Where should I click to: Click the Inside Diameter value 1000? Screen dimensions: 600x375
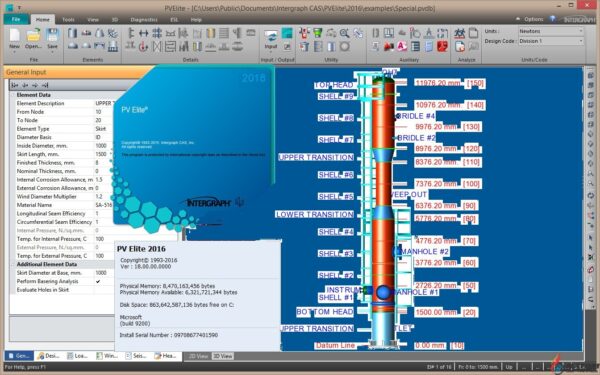(101, 146)
